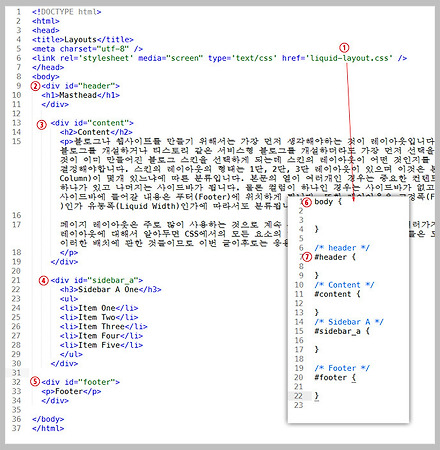Select the opening <body> tag
The width and height of the screenshot is (440, 450).
click(46, 77)
